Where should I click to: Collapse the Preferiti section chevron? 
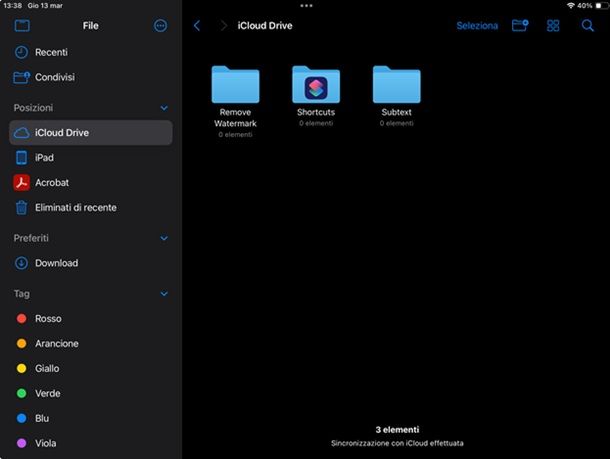point(164,238)
